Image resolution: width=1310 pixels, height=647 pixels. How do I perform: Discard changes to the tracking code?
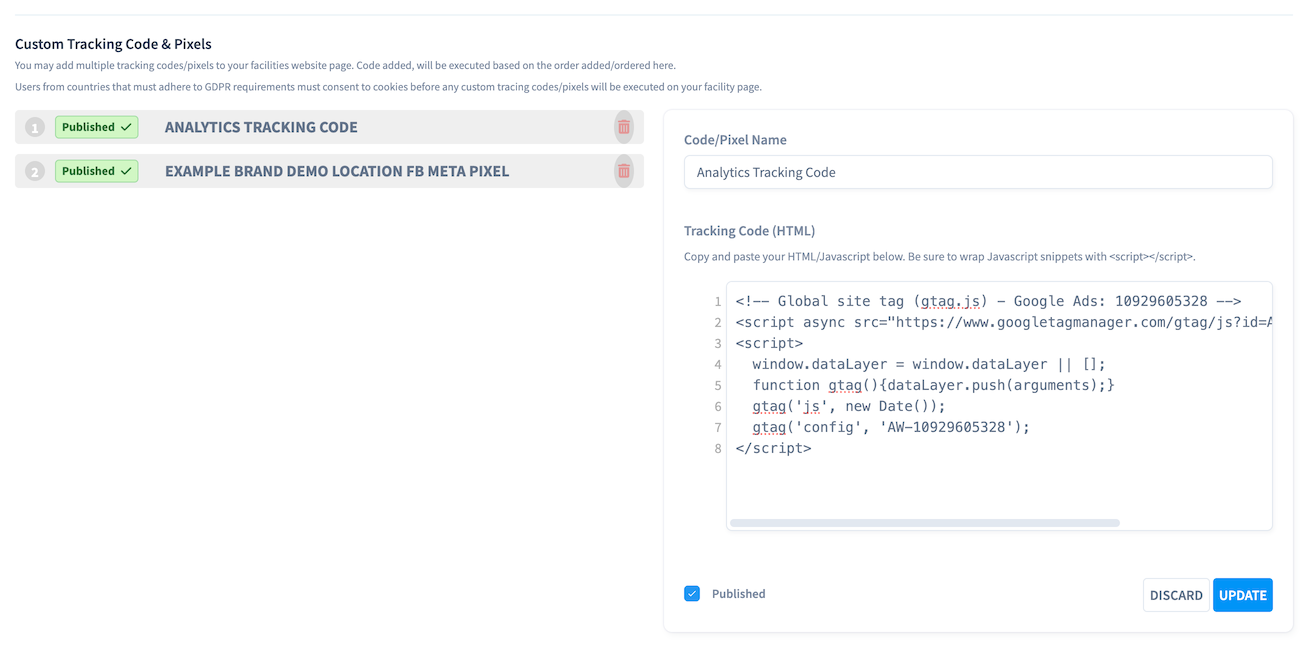(x=1175, y=595)
